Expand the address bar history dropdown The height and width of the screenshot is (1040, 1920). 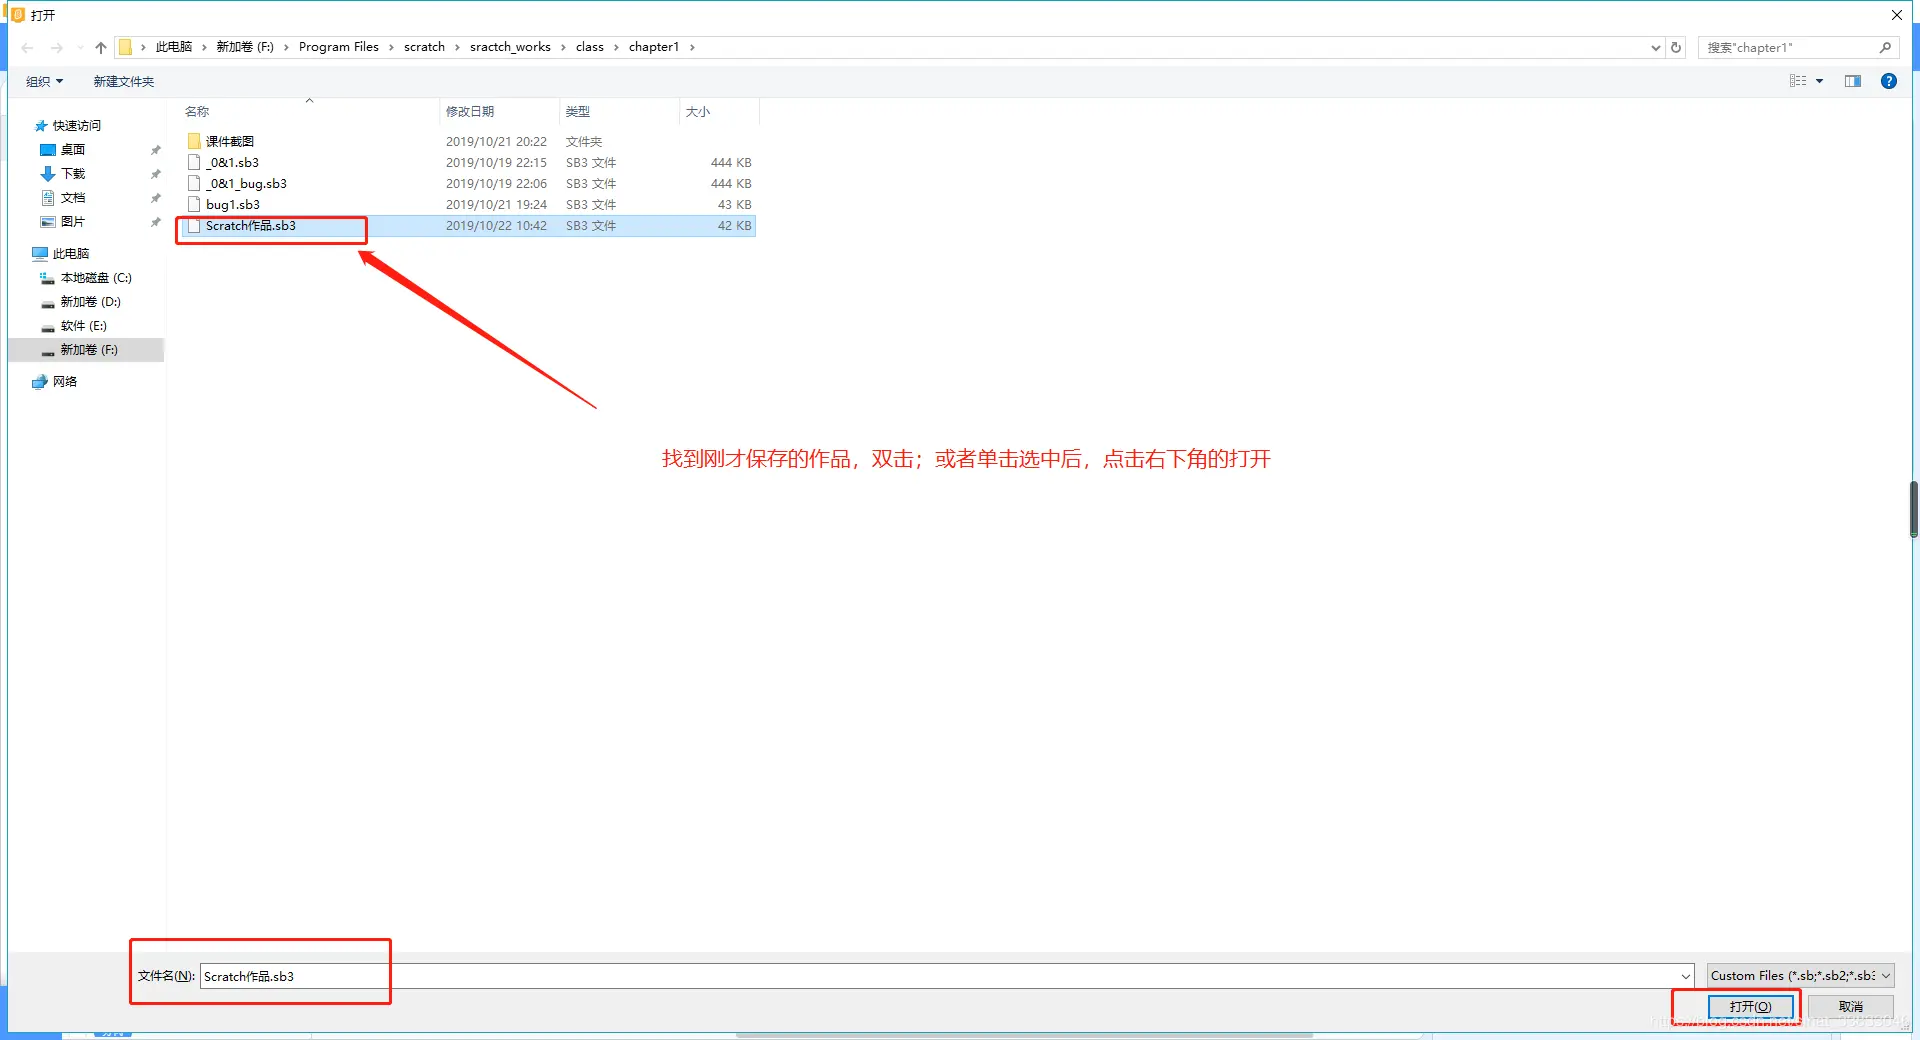pos(1656,47)
